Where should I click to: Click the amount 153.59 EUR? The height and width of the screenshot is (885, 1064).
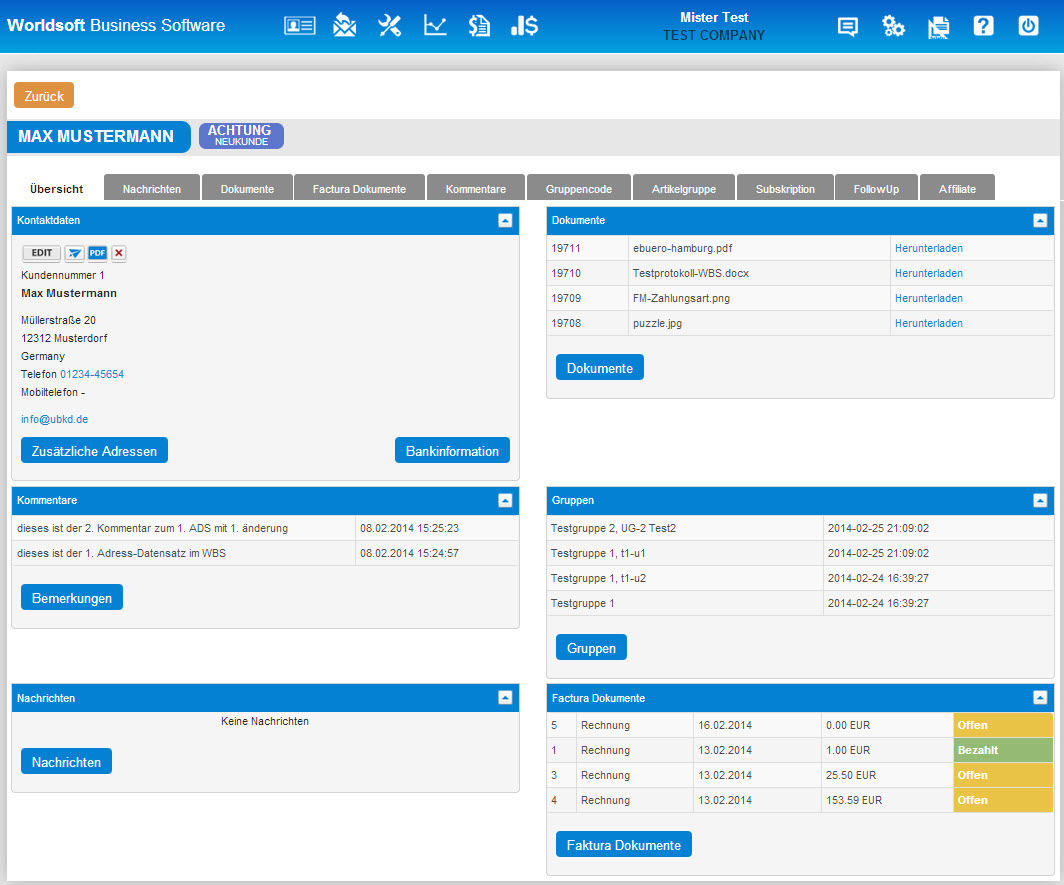(x=854, y=800)
